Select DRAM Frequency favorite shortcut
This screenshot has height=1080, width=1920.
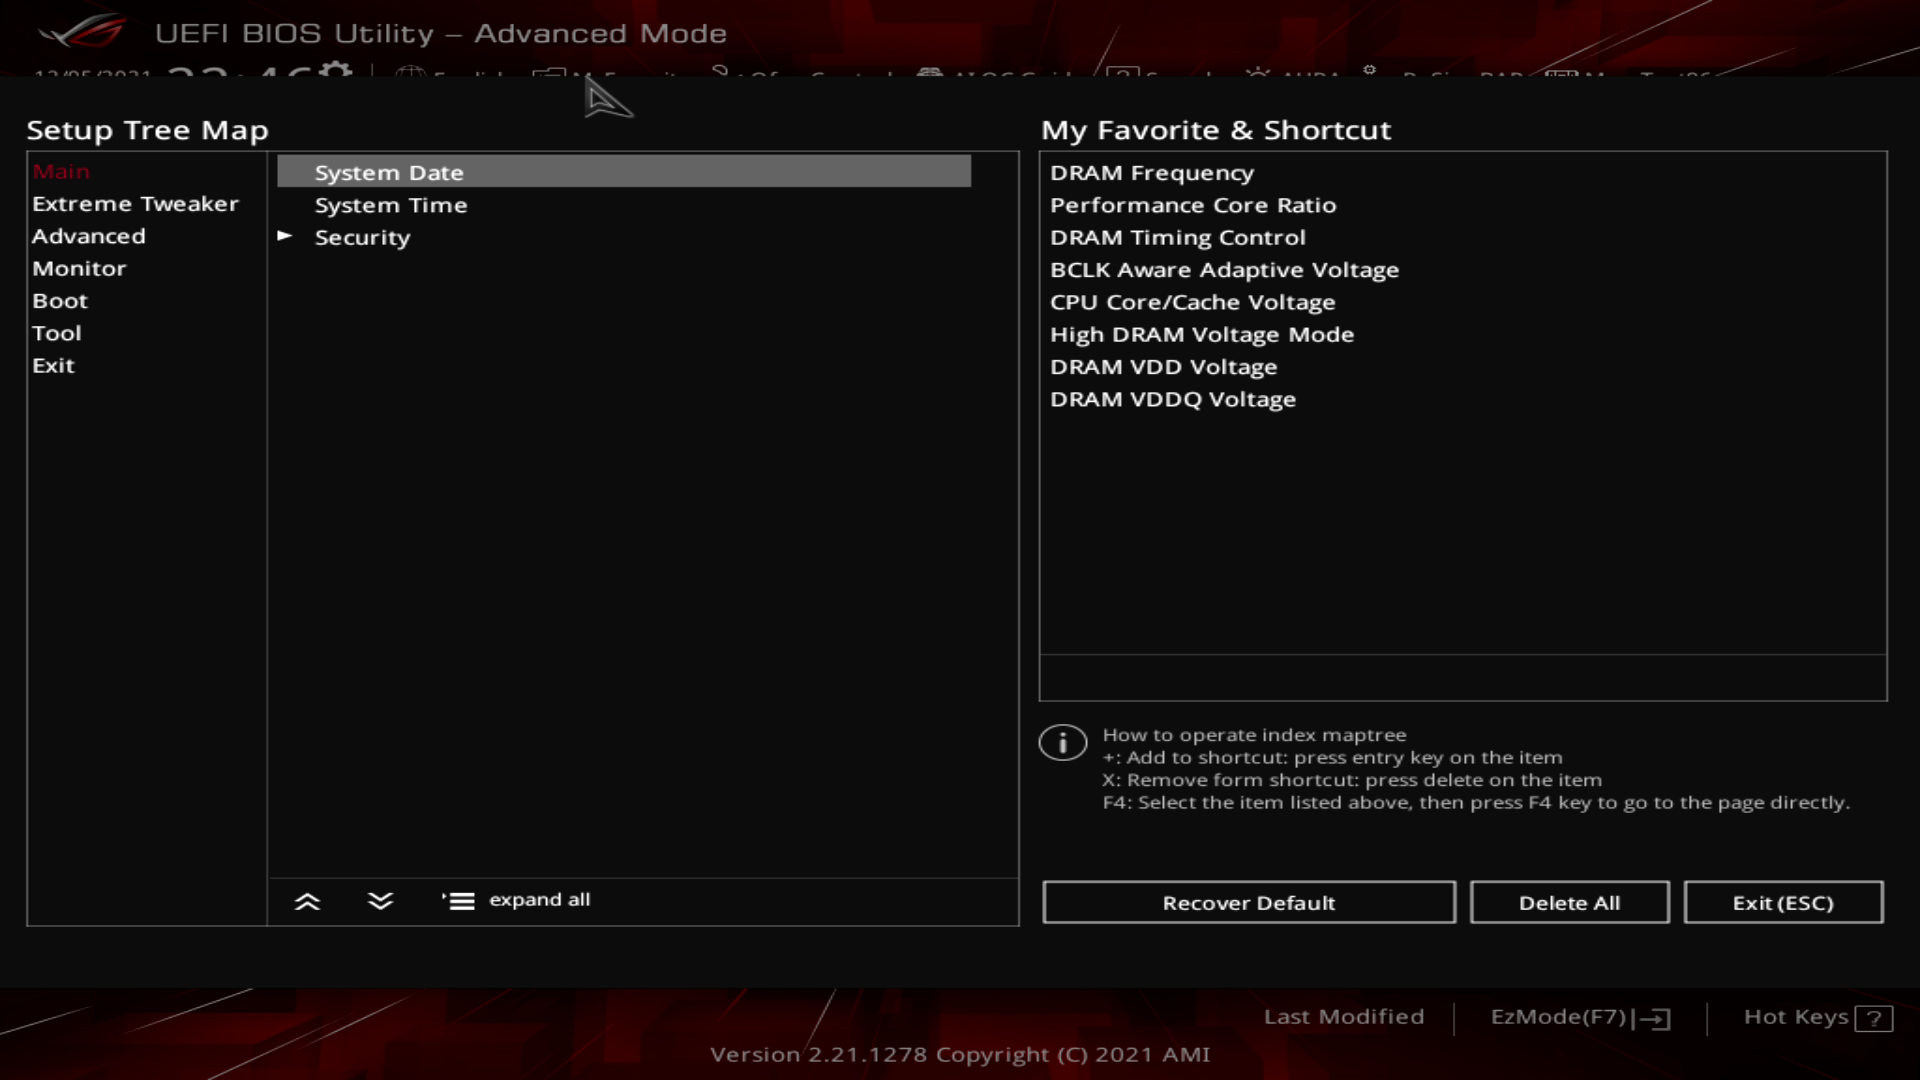(x=1151, y=173)
